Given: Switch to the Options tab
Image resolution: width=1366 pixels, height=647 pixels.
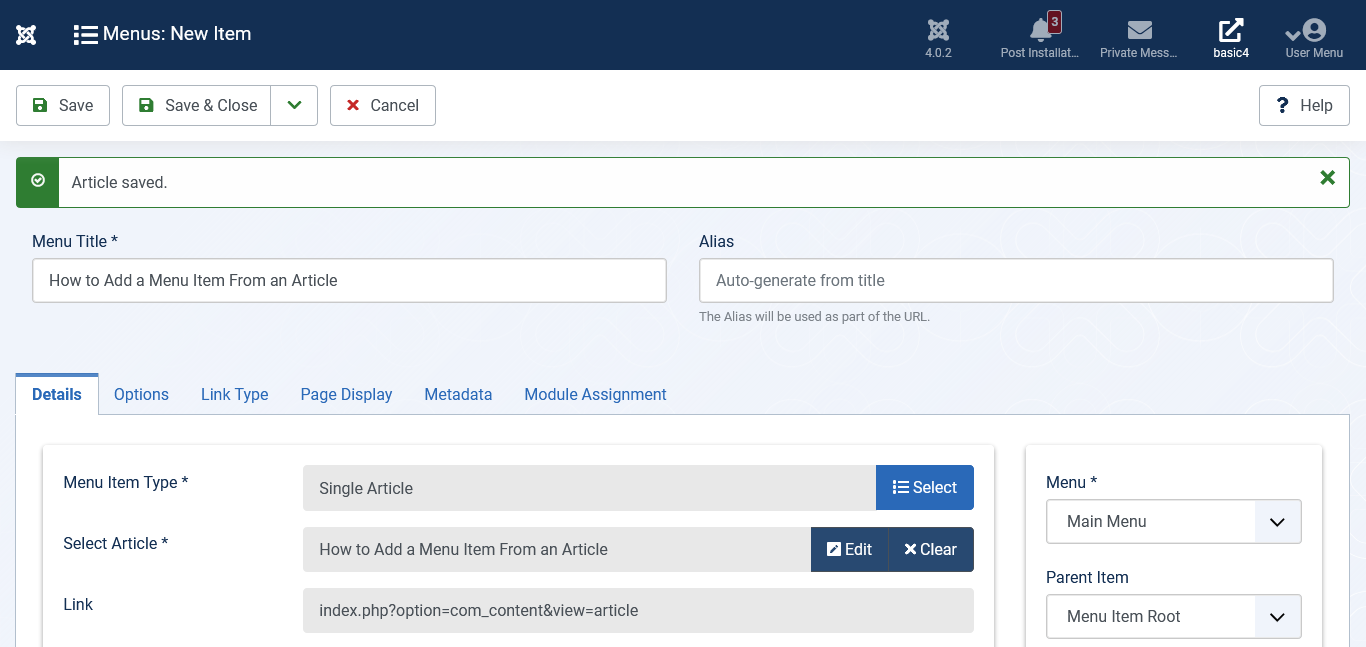Looking at the screenshot, I should (141, 394).
